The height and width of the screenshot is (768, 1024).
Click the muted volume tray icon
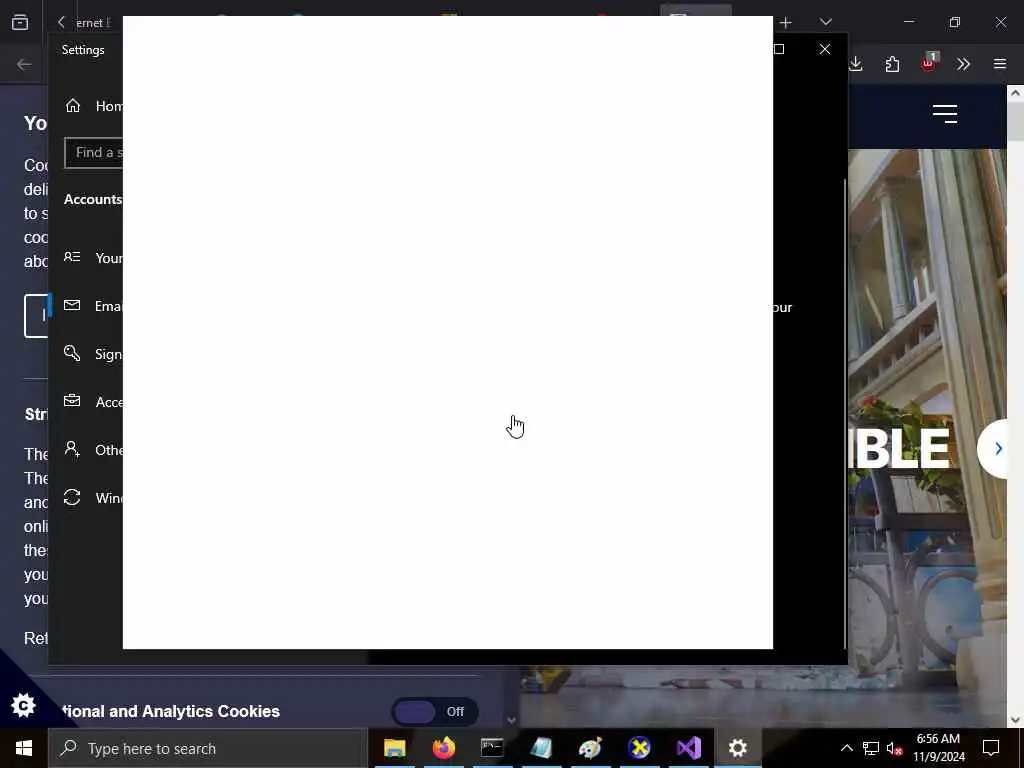895,749
